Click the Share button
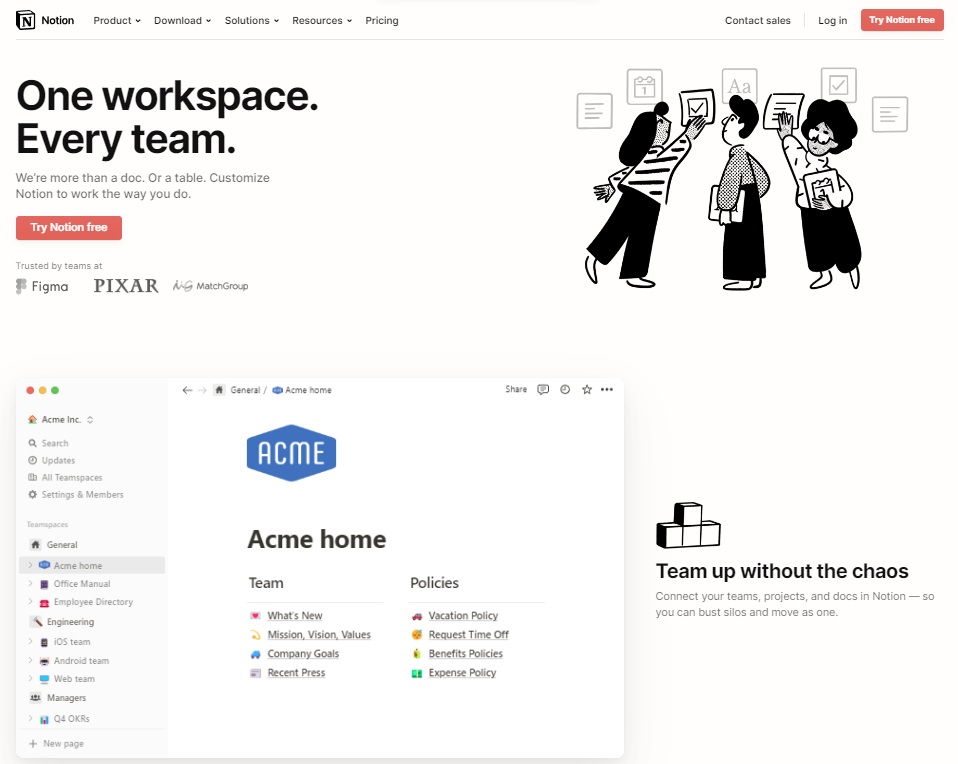The image size is (958, 764). tap(516, 389)
